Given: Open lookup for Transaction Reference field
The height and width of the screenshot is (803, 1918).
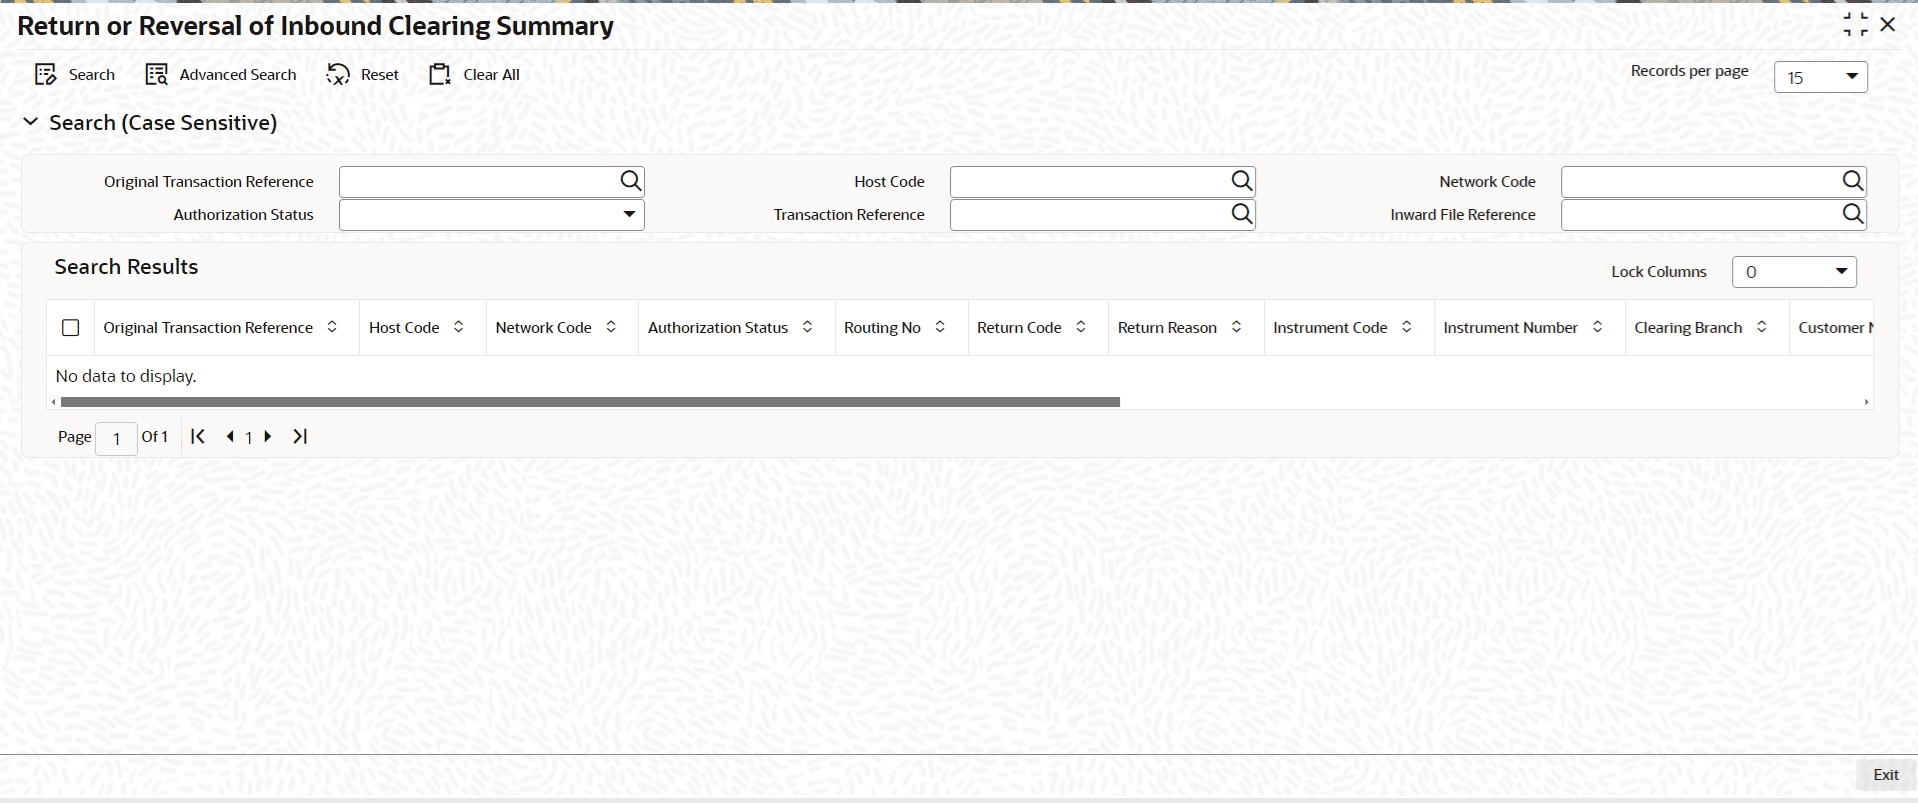Looking at the screenshot, I should coord(1241,214).
